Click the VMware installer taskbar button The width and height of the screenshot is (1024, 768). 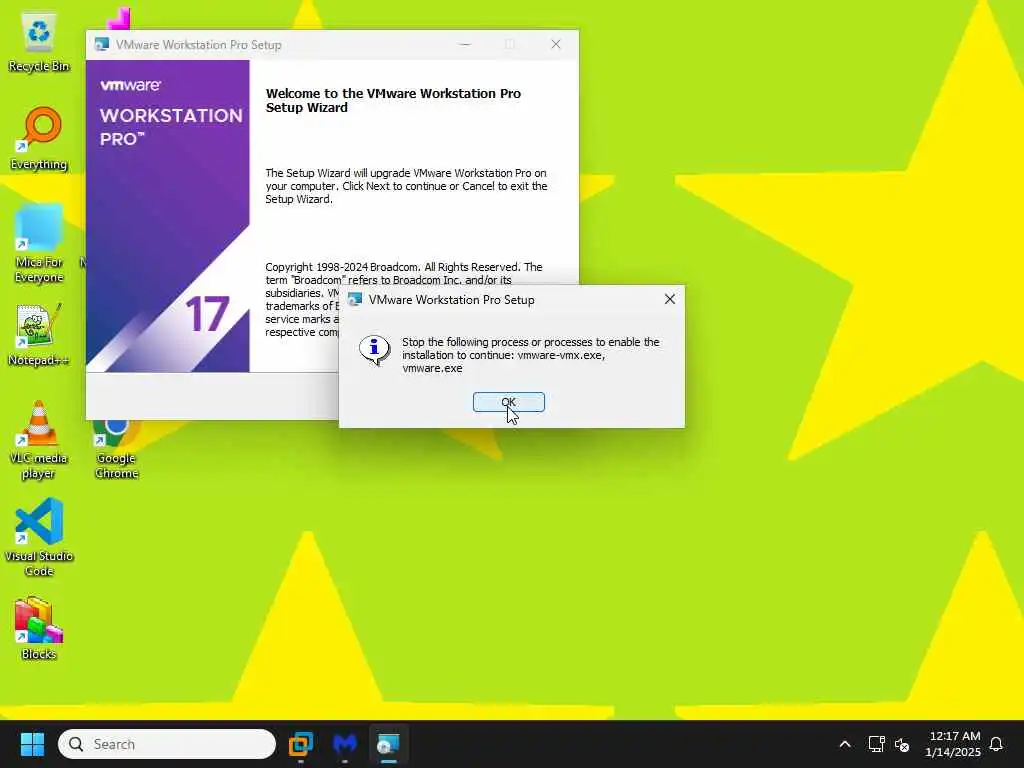(389, 744)
